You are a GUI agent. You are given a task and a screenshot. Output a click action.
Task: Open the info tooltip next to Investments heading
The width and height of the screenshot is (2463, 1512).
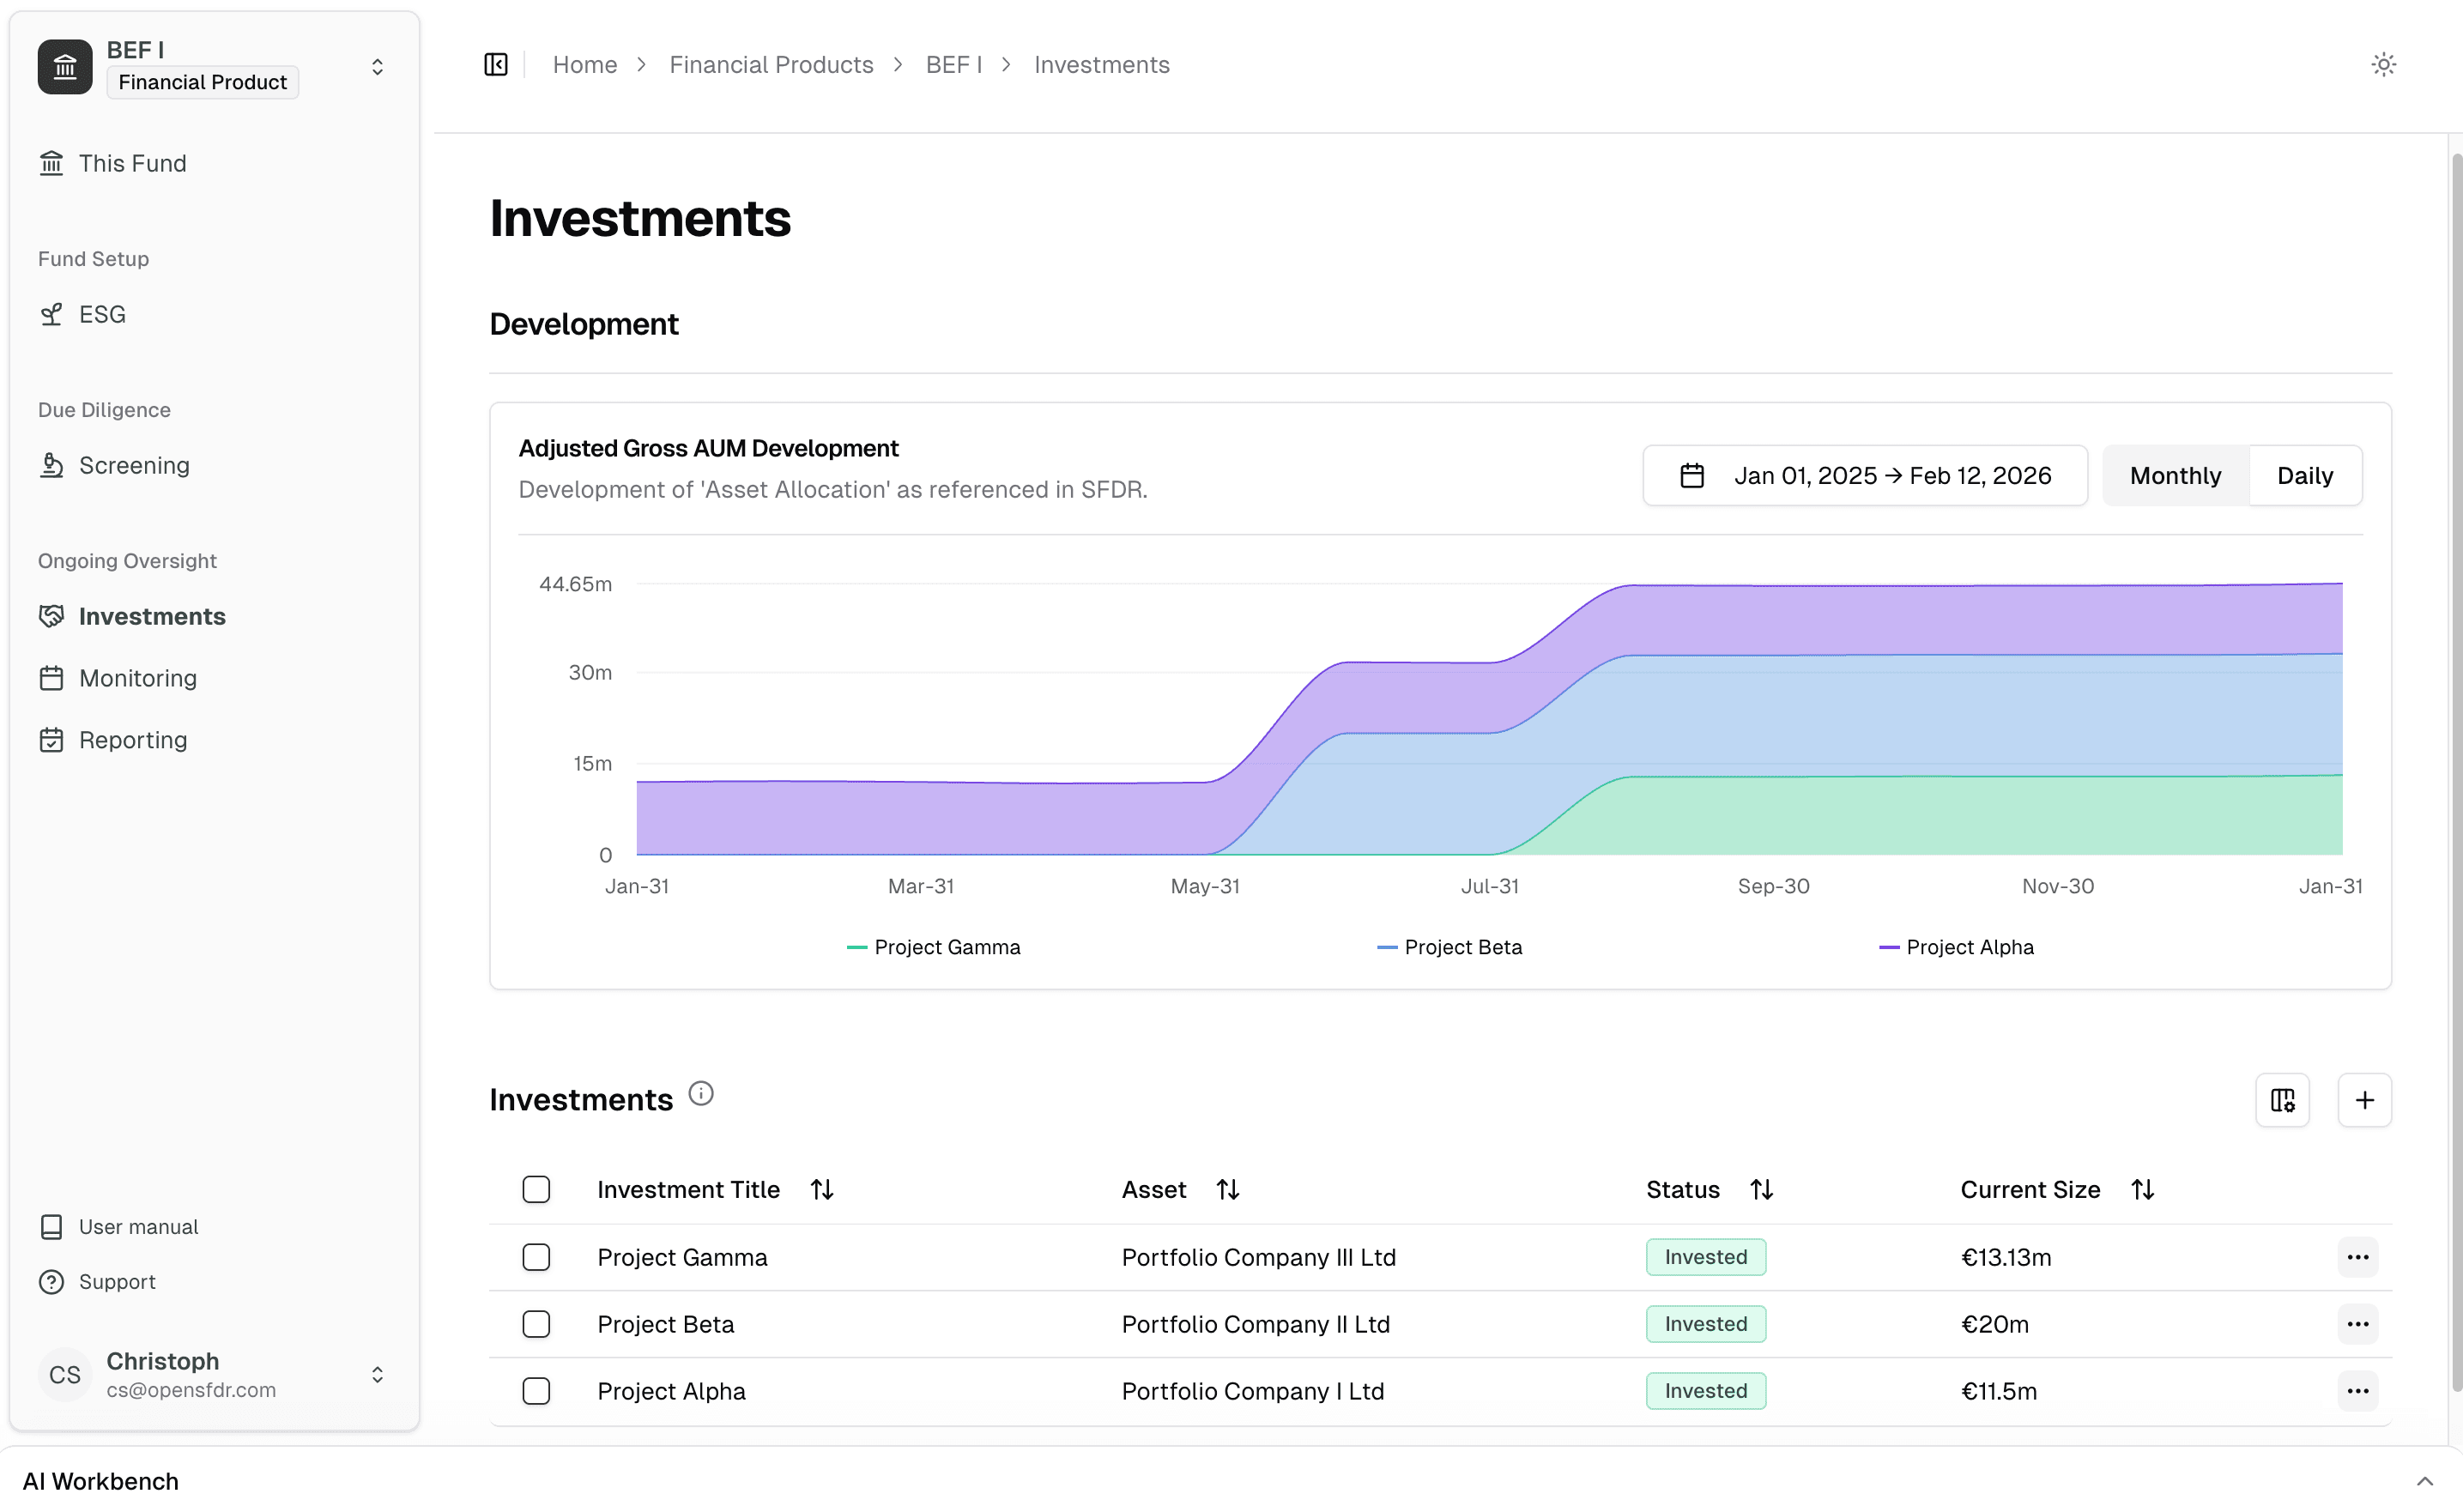pos(700,1092)
